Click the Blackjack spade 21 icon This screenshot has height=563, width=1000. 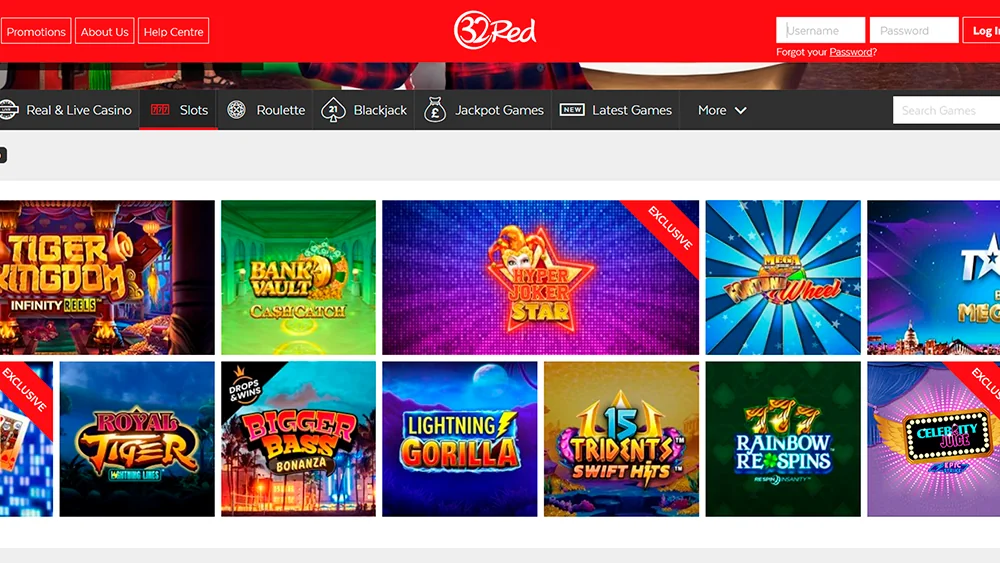pyautogui.click(x=333, y=110)
